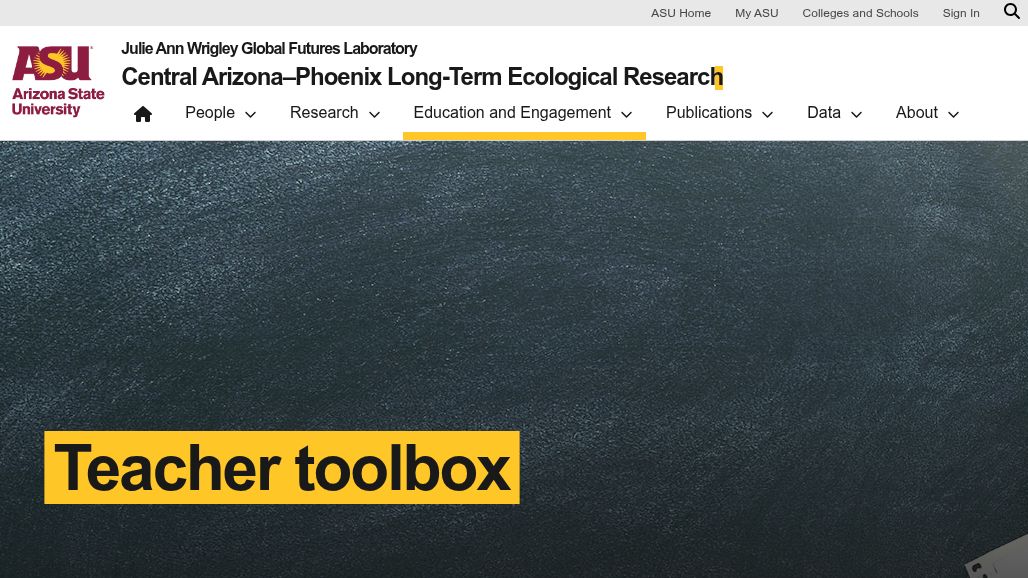Open the Research menu
This screenshot has height=578, width=1028.
pos(324,113)
